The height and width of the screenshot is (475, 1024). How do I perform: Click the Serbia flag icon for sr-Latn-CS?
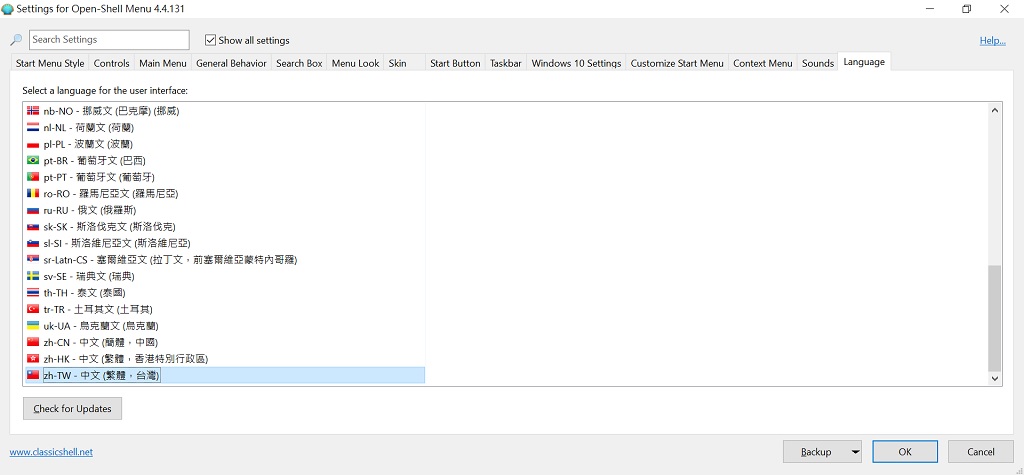(x=33, y=259)
